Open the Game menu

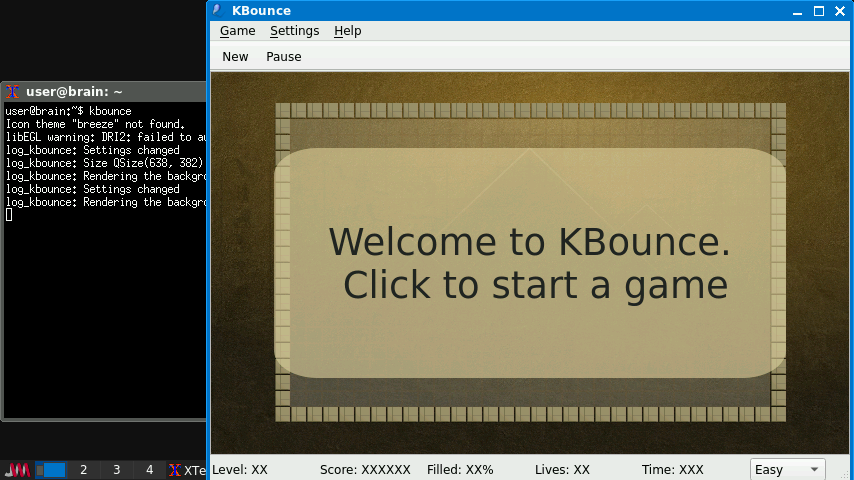point(237,31)
